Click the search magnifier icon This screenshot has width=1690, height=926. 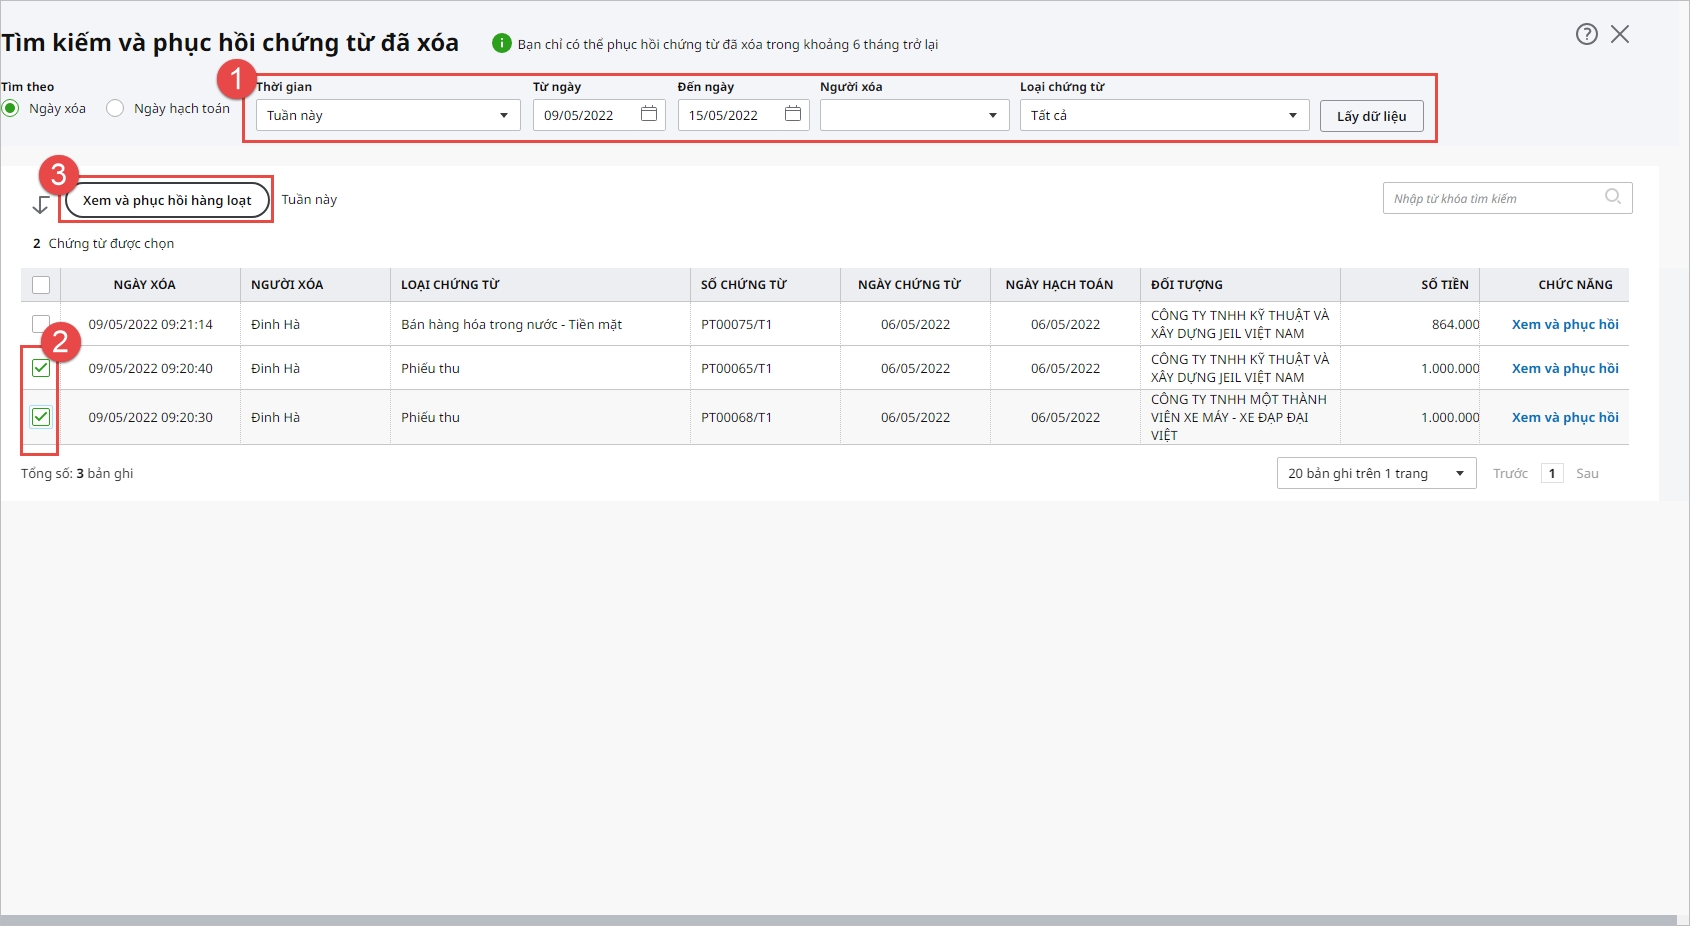pyautogui.click(x=1612, y=197)
